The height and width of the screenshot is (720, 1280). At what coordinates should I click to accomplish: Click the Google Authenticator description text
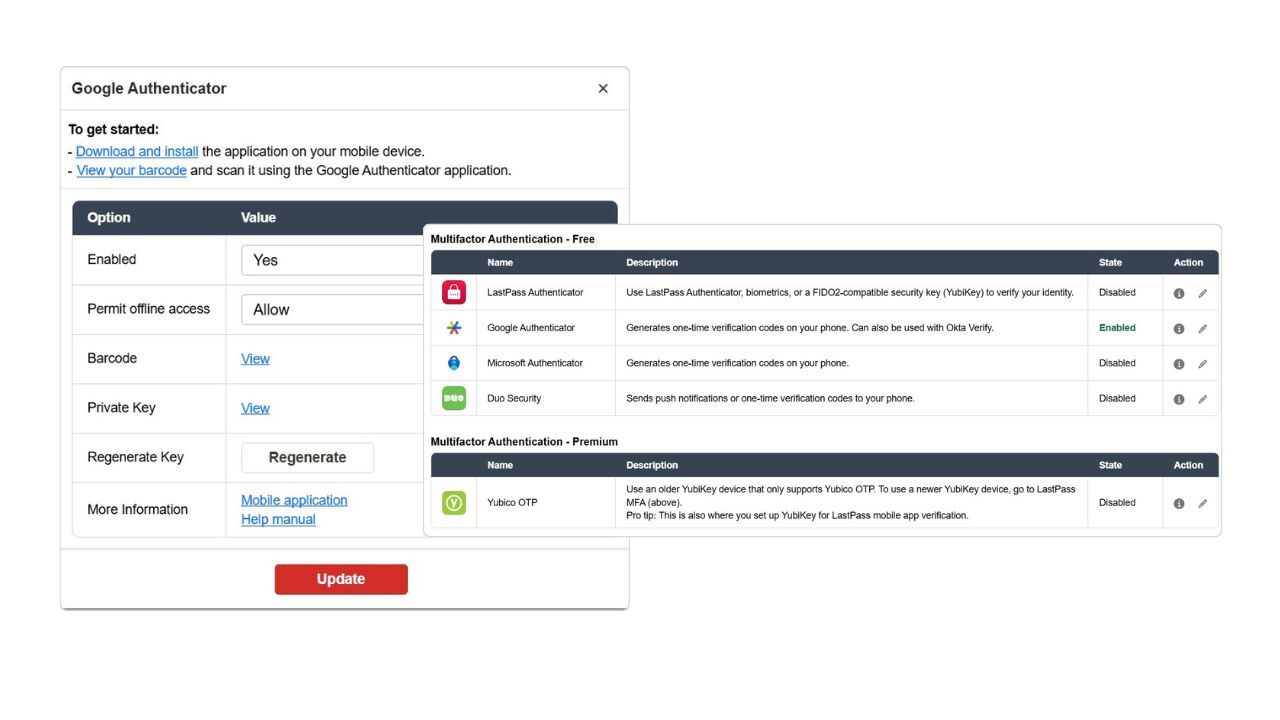point(810,328)
